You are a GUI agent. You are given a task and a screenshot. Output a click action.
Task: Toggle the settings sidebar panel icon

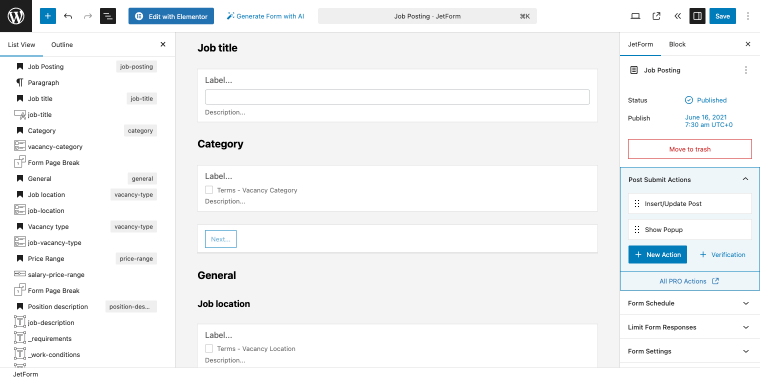point(697,16)
